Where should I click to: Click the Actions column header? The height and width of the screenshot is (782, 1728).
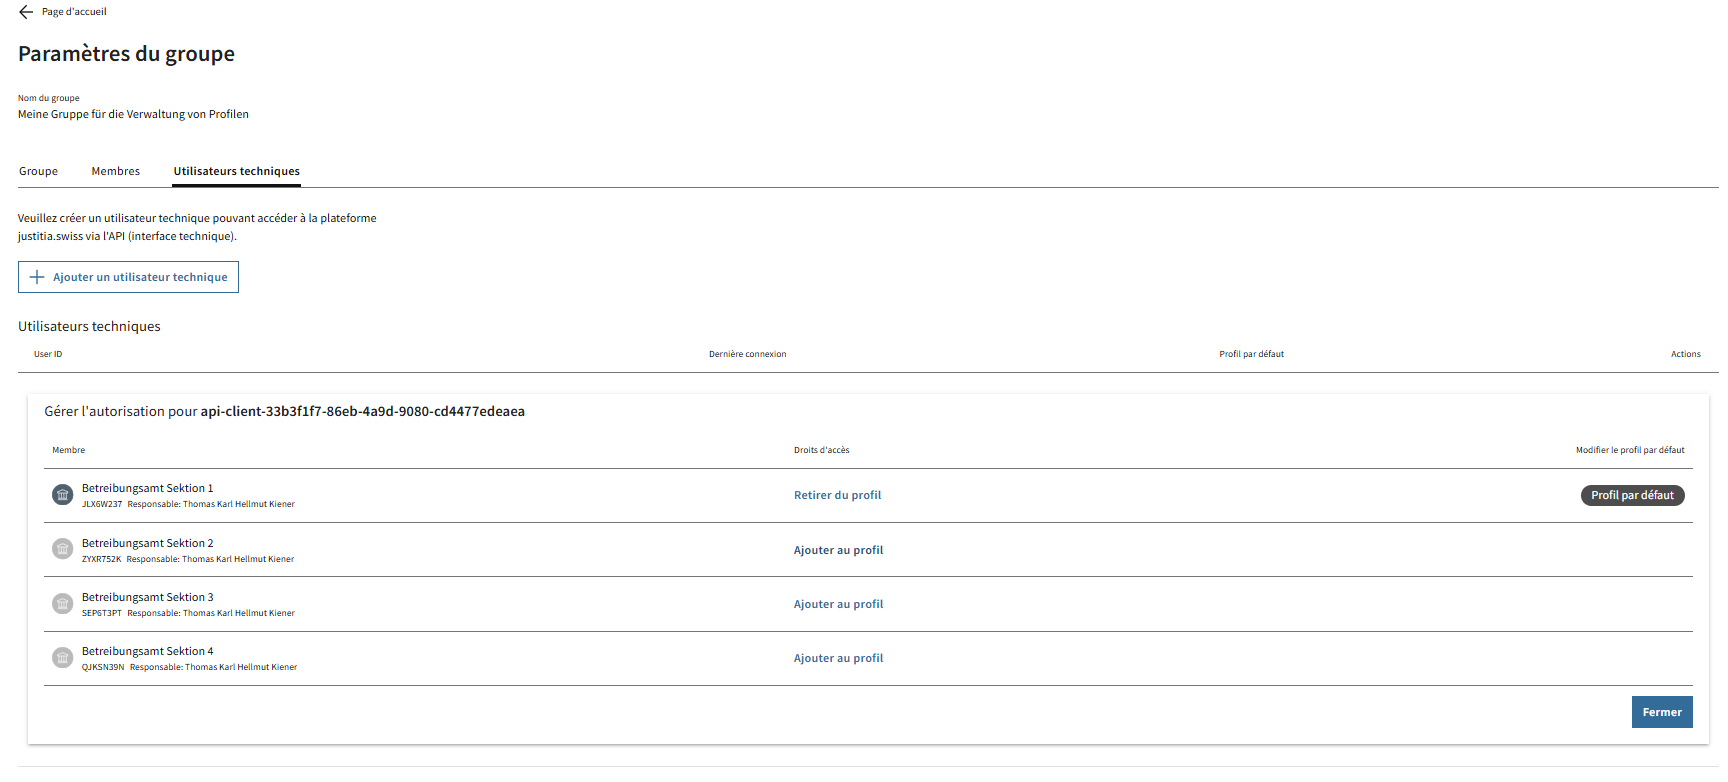1686,354
